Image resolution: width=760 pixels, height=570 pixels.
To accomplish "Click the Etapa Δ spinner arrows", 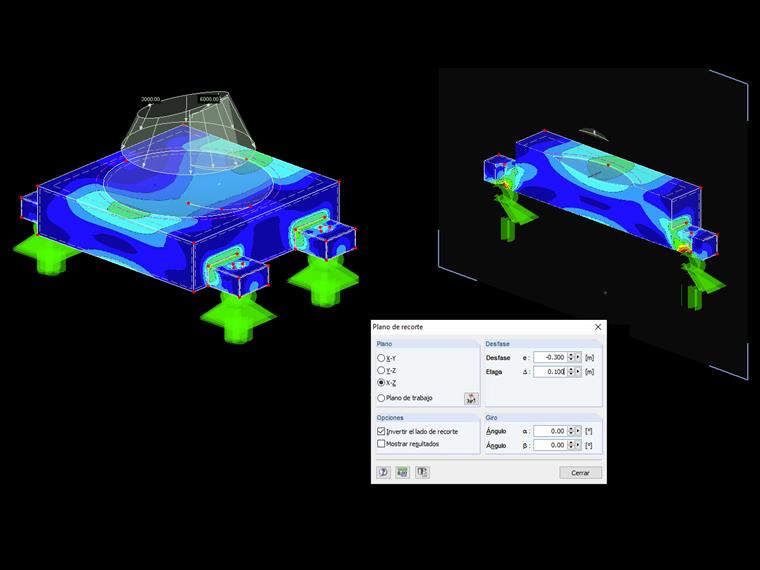I will [570, 372].
